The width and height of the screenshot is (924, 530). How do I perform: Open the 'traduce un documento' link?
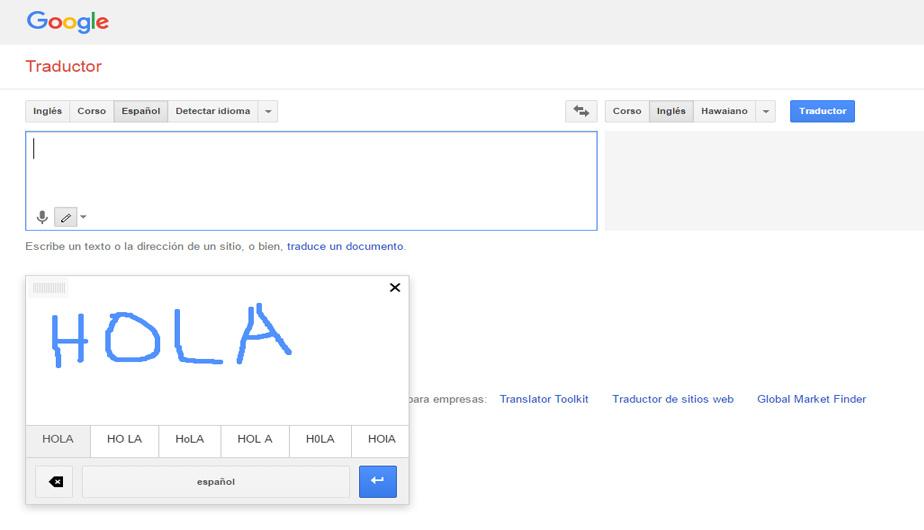[345, 246]
